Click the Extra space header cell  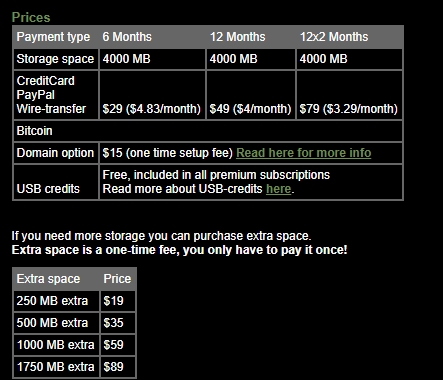56,279
